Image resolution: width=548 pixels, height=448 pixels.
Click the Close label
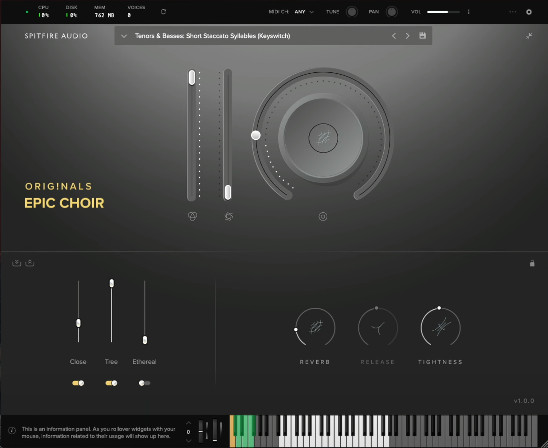[x=78, y=362]
